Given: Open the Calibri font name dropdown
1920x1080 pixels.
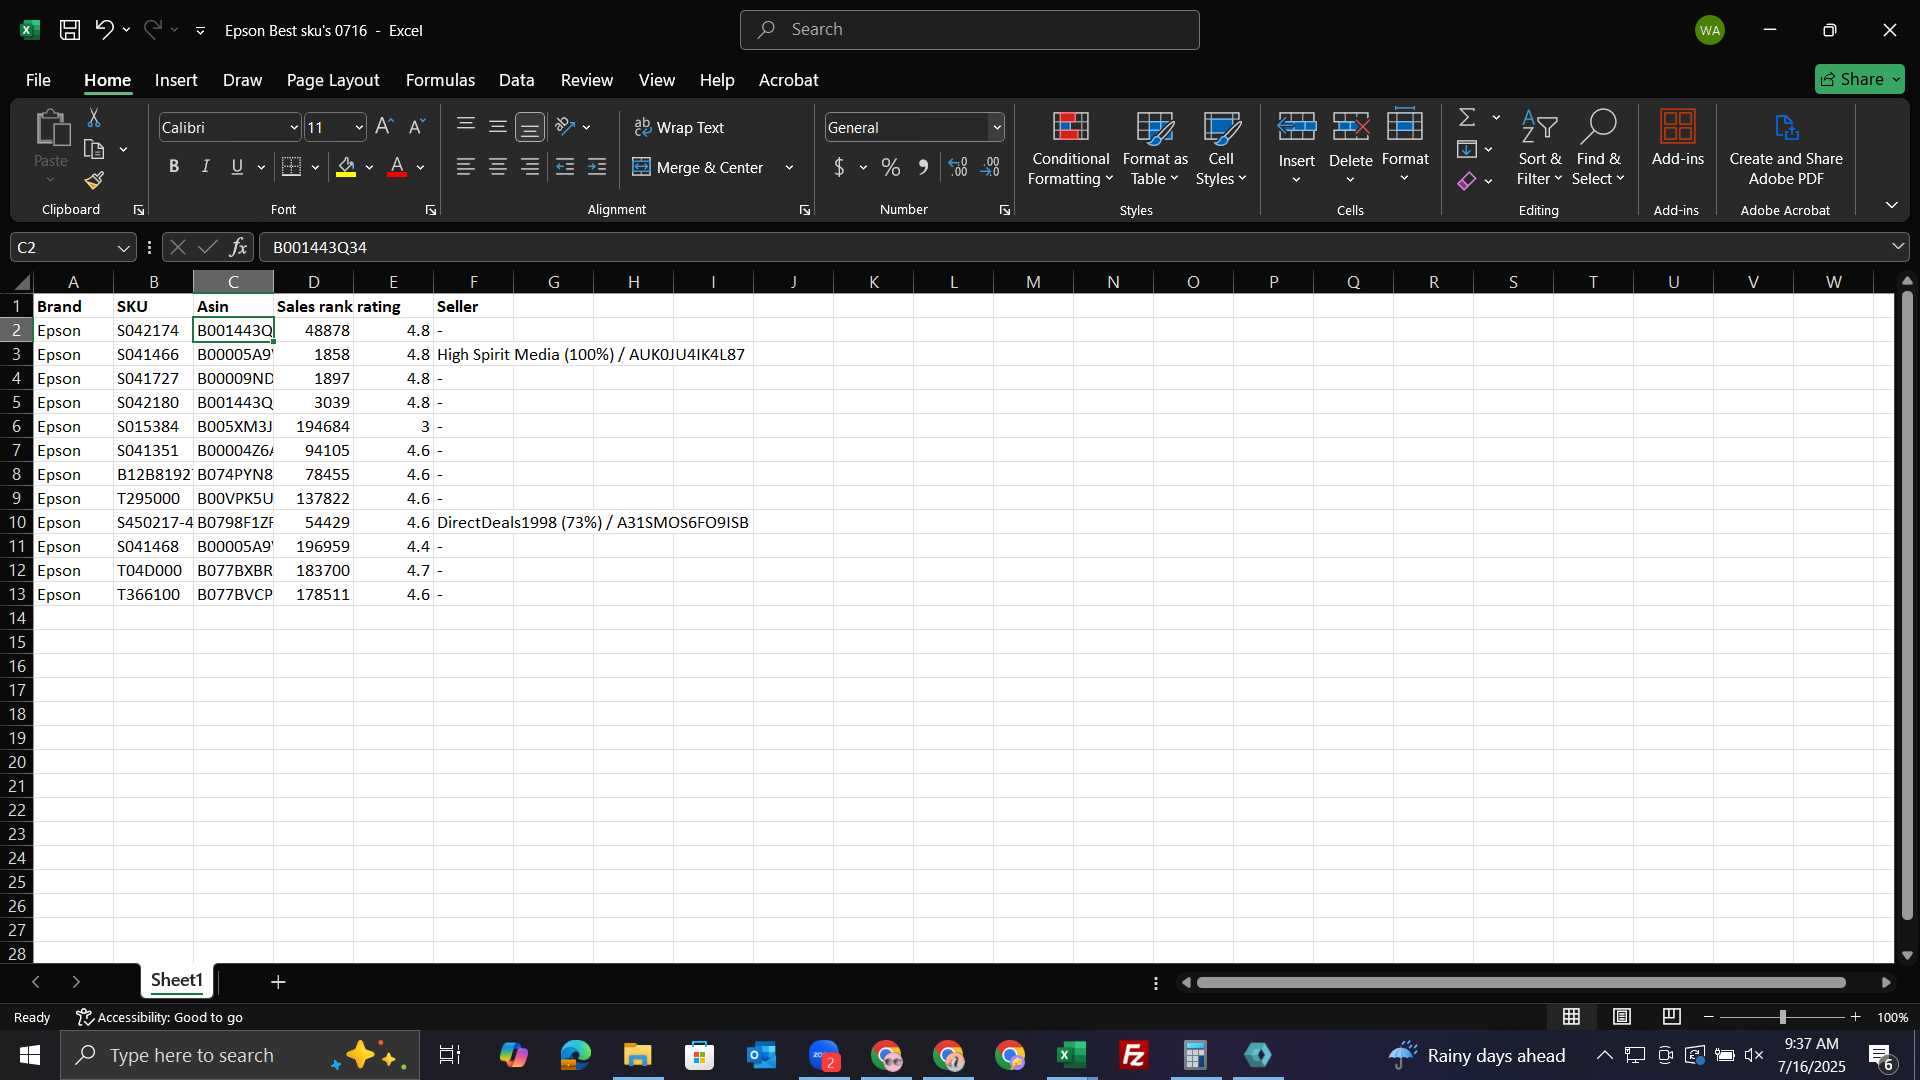Looking at the screenshot, I should [294, 127].
